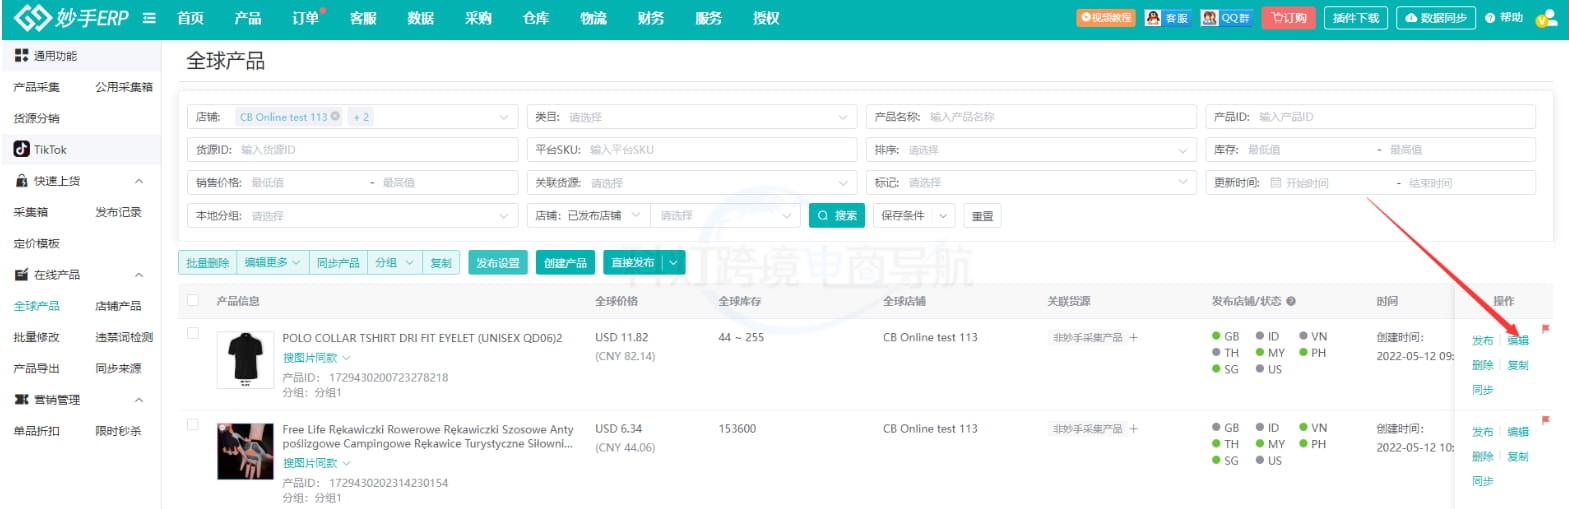Collapse the 营销管理 sidebar section
Image resolution: width=1569 pixels, height=509 pixels.
pyautogui.click(x=139, y=400)
